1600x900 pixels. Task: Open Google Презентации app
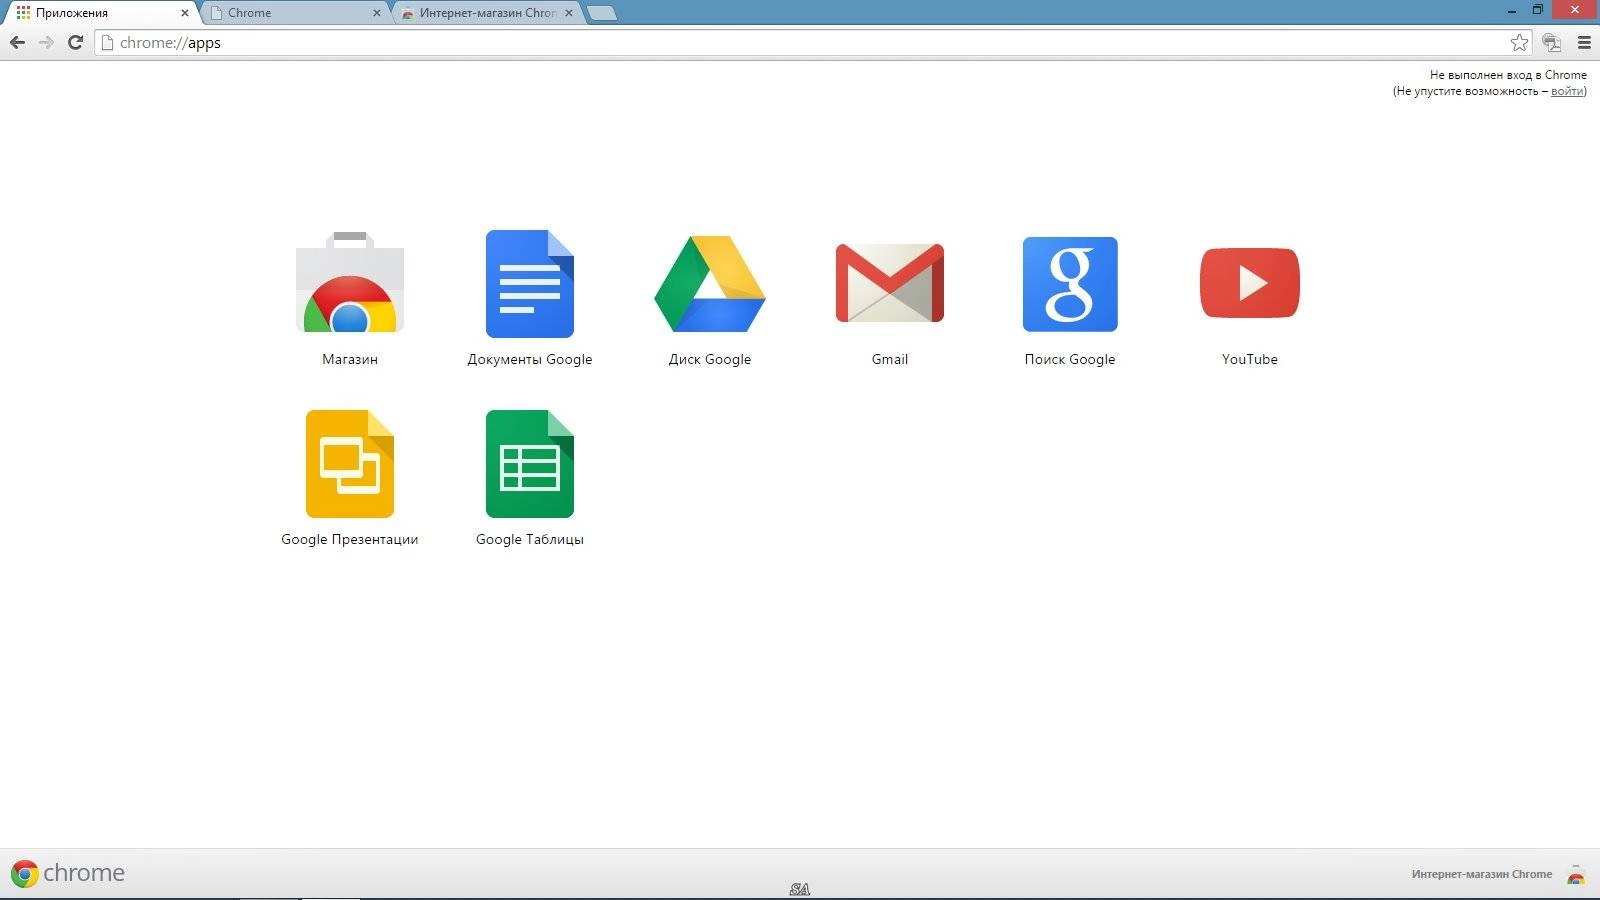coord(350,464)
